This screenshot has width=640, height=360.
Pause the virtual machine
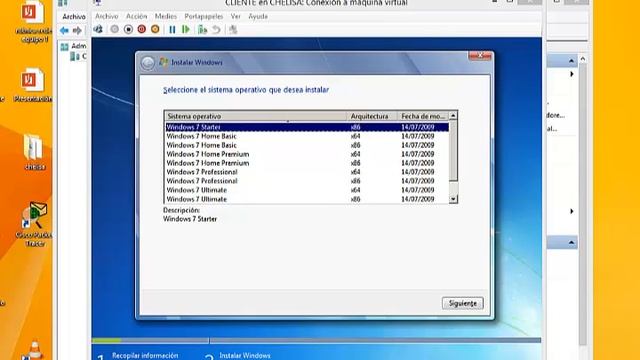[x=172, y=29]
